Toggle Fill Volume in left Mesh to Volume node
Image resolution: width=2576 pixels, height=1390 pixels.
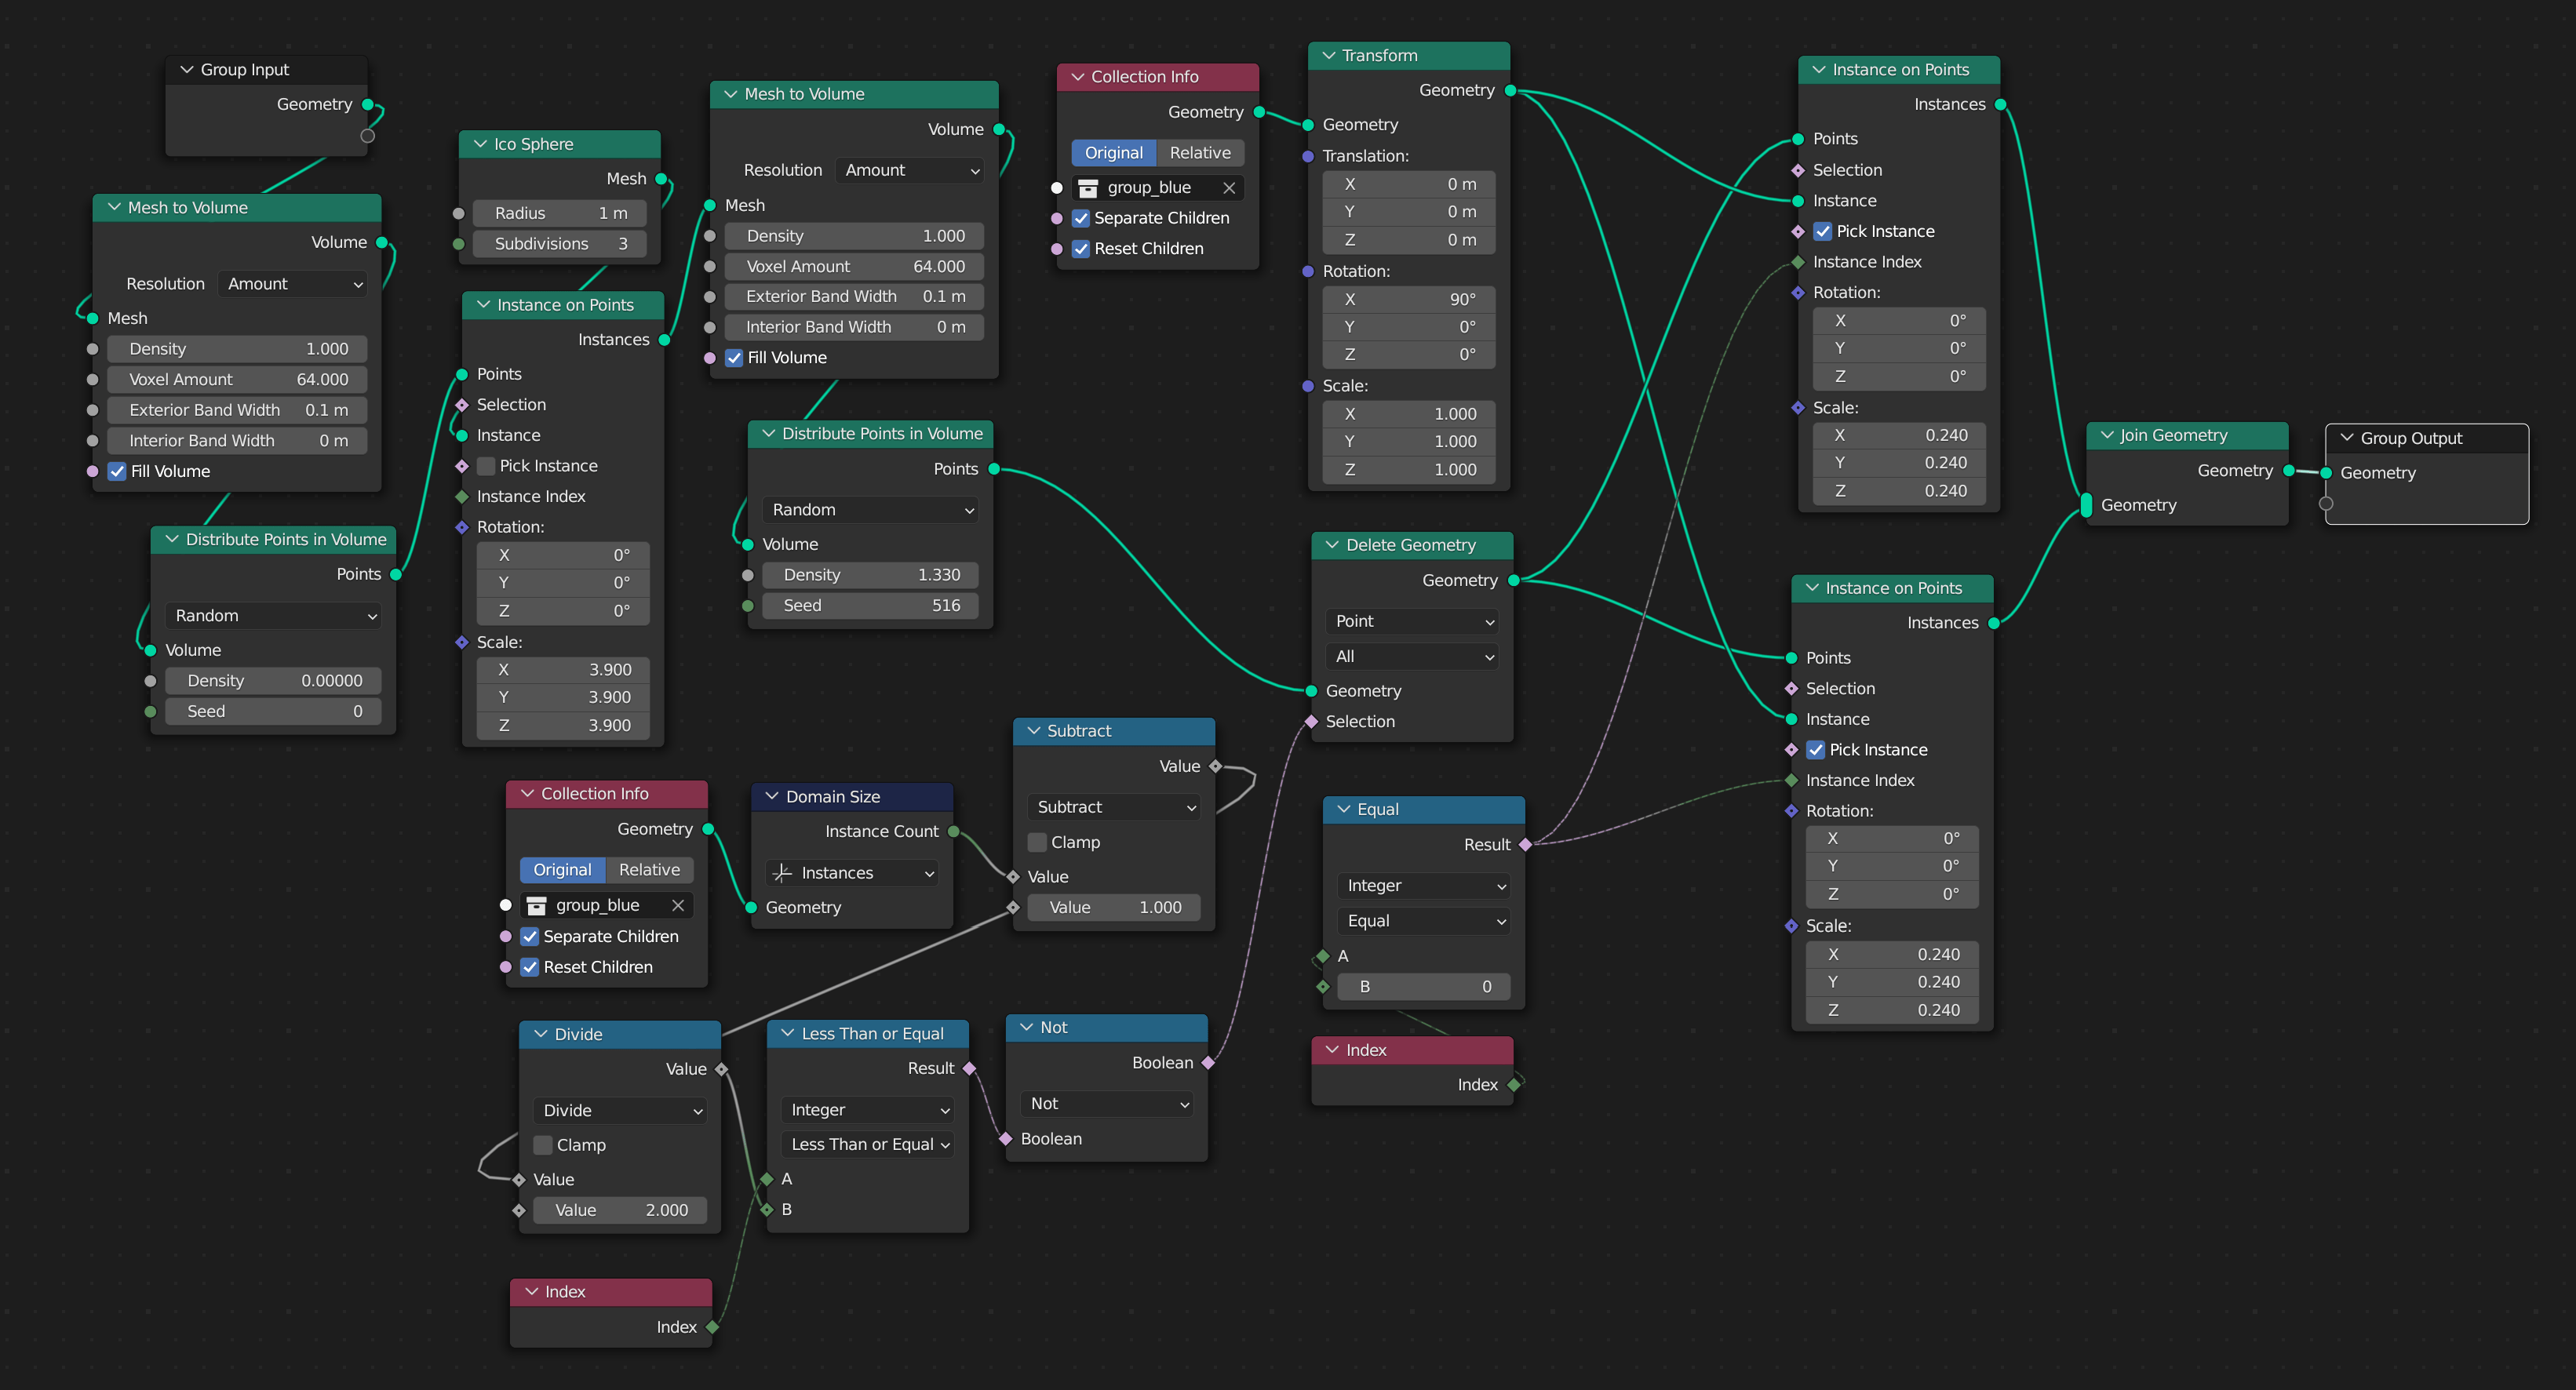click(118, 471)
